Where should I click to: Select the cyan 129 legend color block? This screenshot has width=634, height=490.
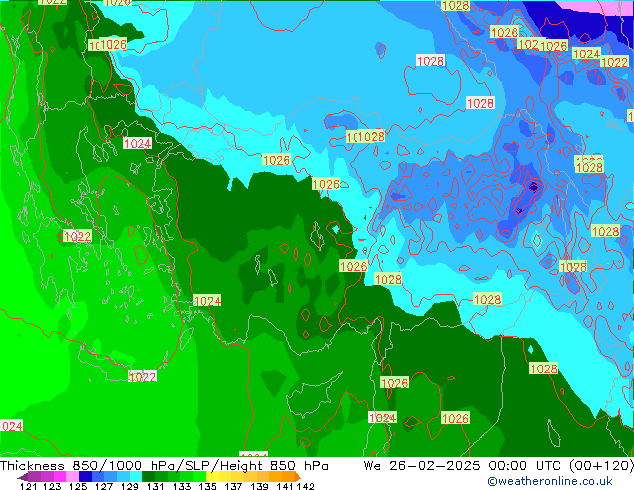tap(136, 477)
